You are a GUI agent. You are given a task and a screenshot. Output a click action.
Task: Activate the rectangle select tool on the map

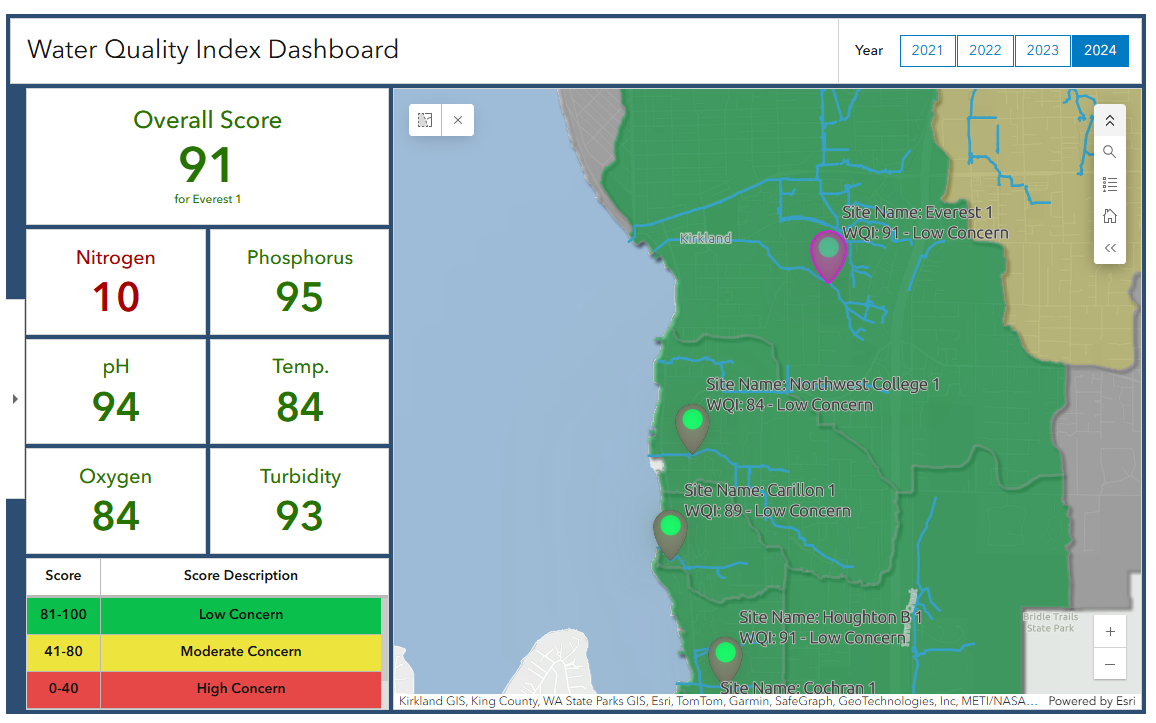(x=425, y=120)
